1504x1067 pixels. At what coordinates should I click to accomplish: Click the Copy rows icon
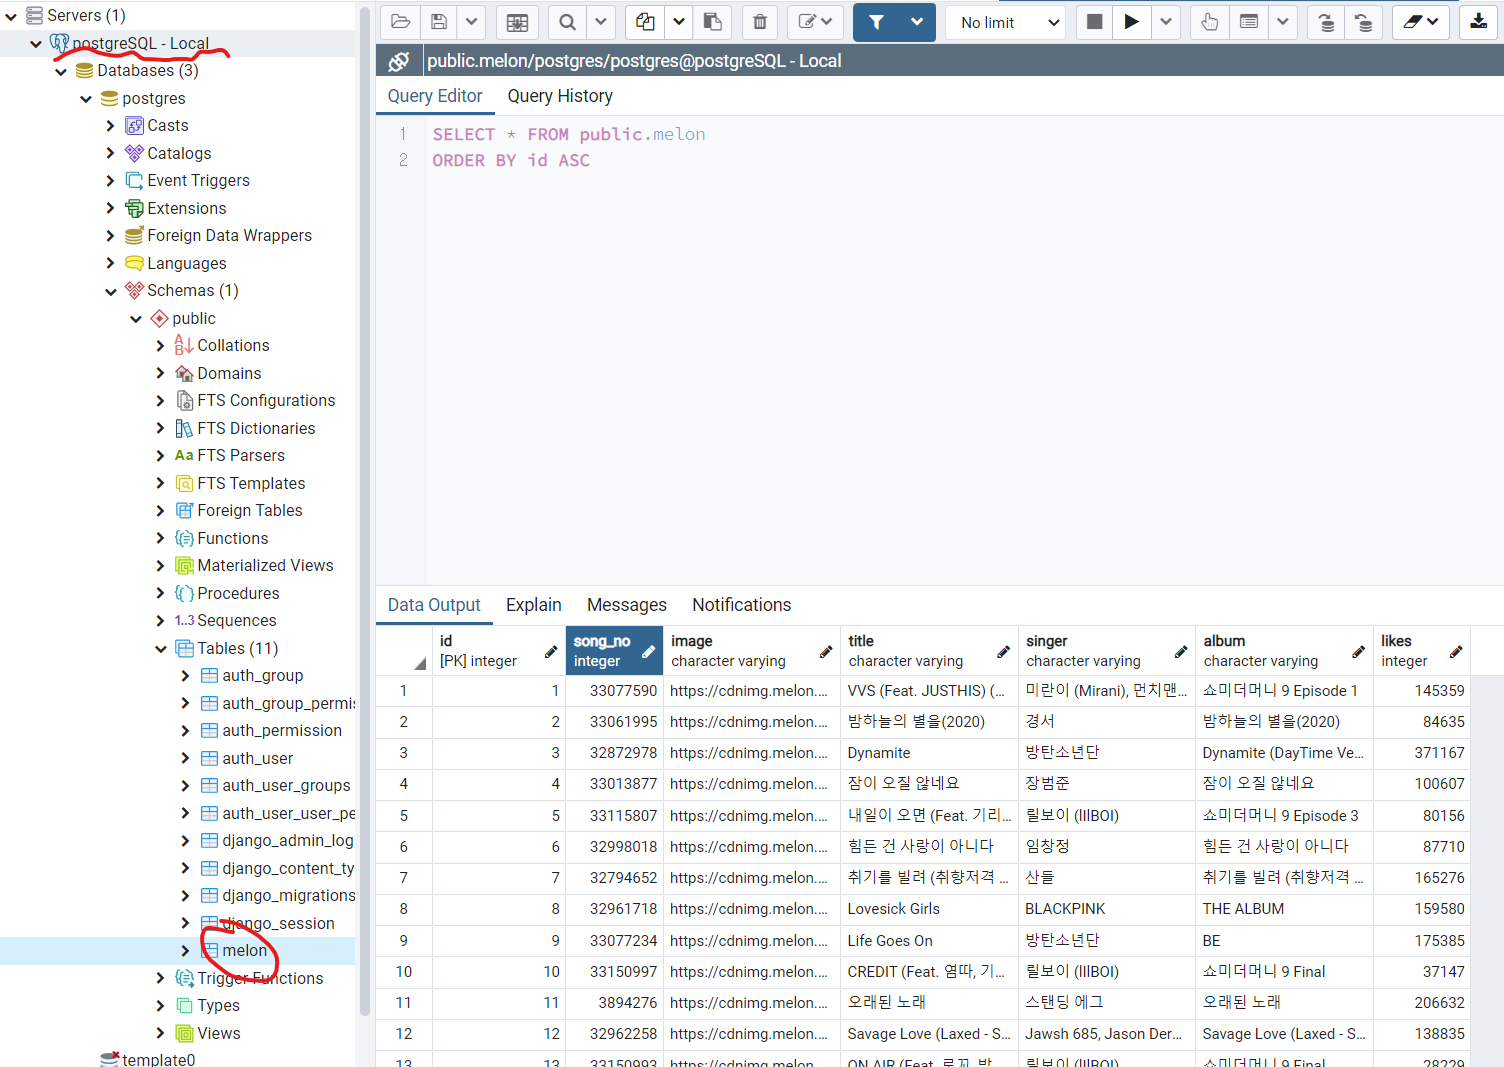(x=645, y=22)
